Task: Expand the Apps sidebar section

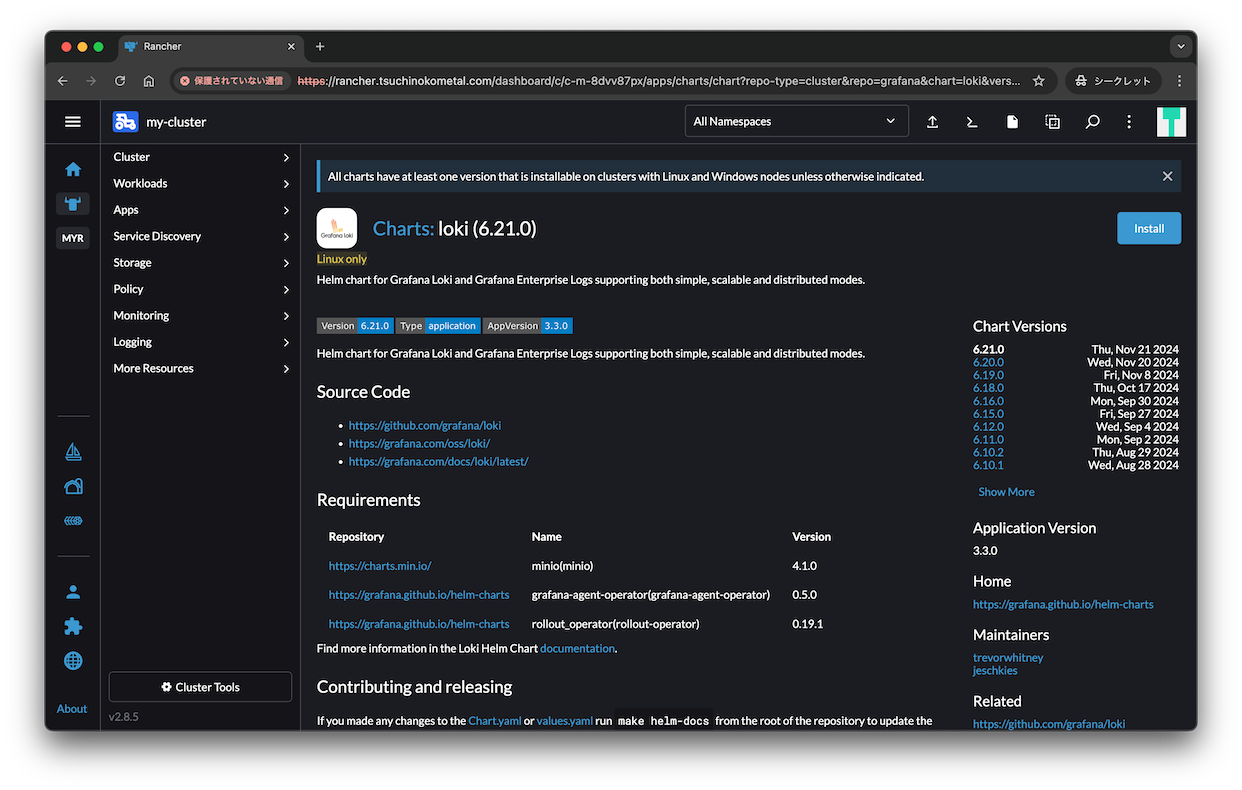Action: (200, 210)
